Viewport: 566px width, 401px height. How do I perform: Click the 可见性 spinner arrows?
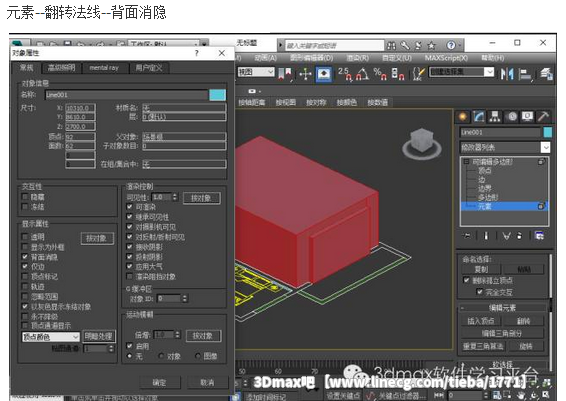pyautogui.click(x=175, y=197)
